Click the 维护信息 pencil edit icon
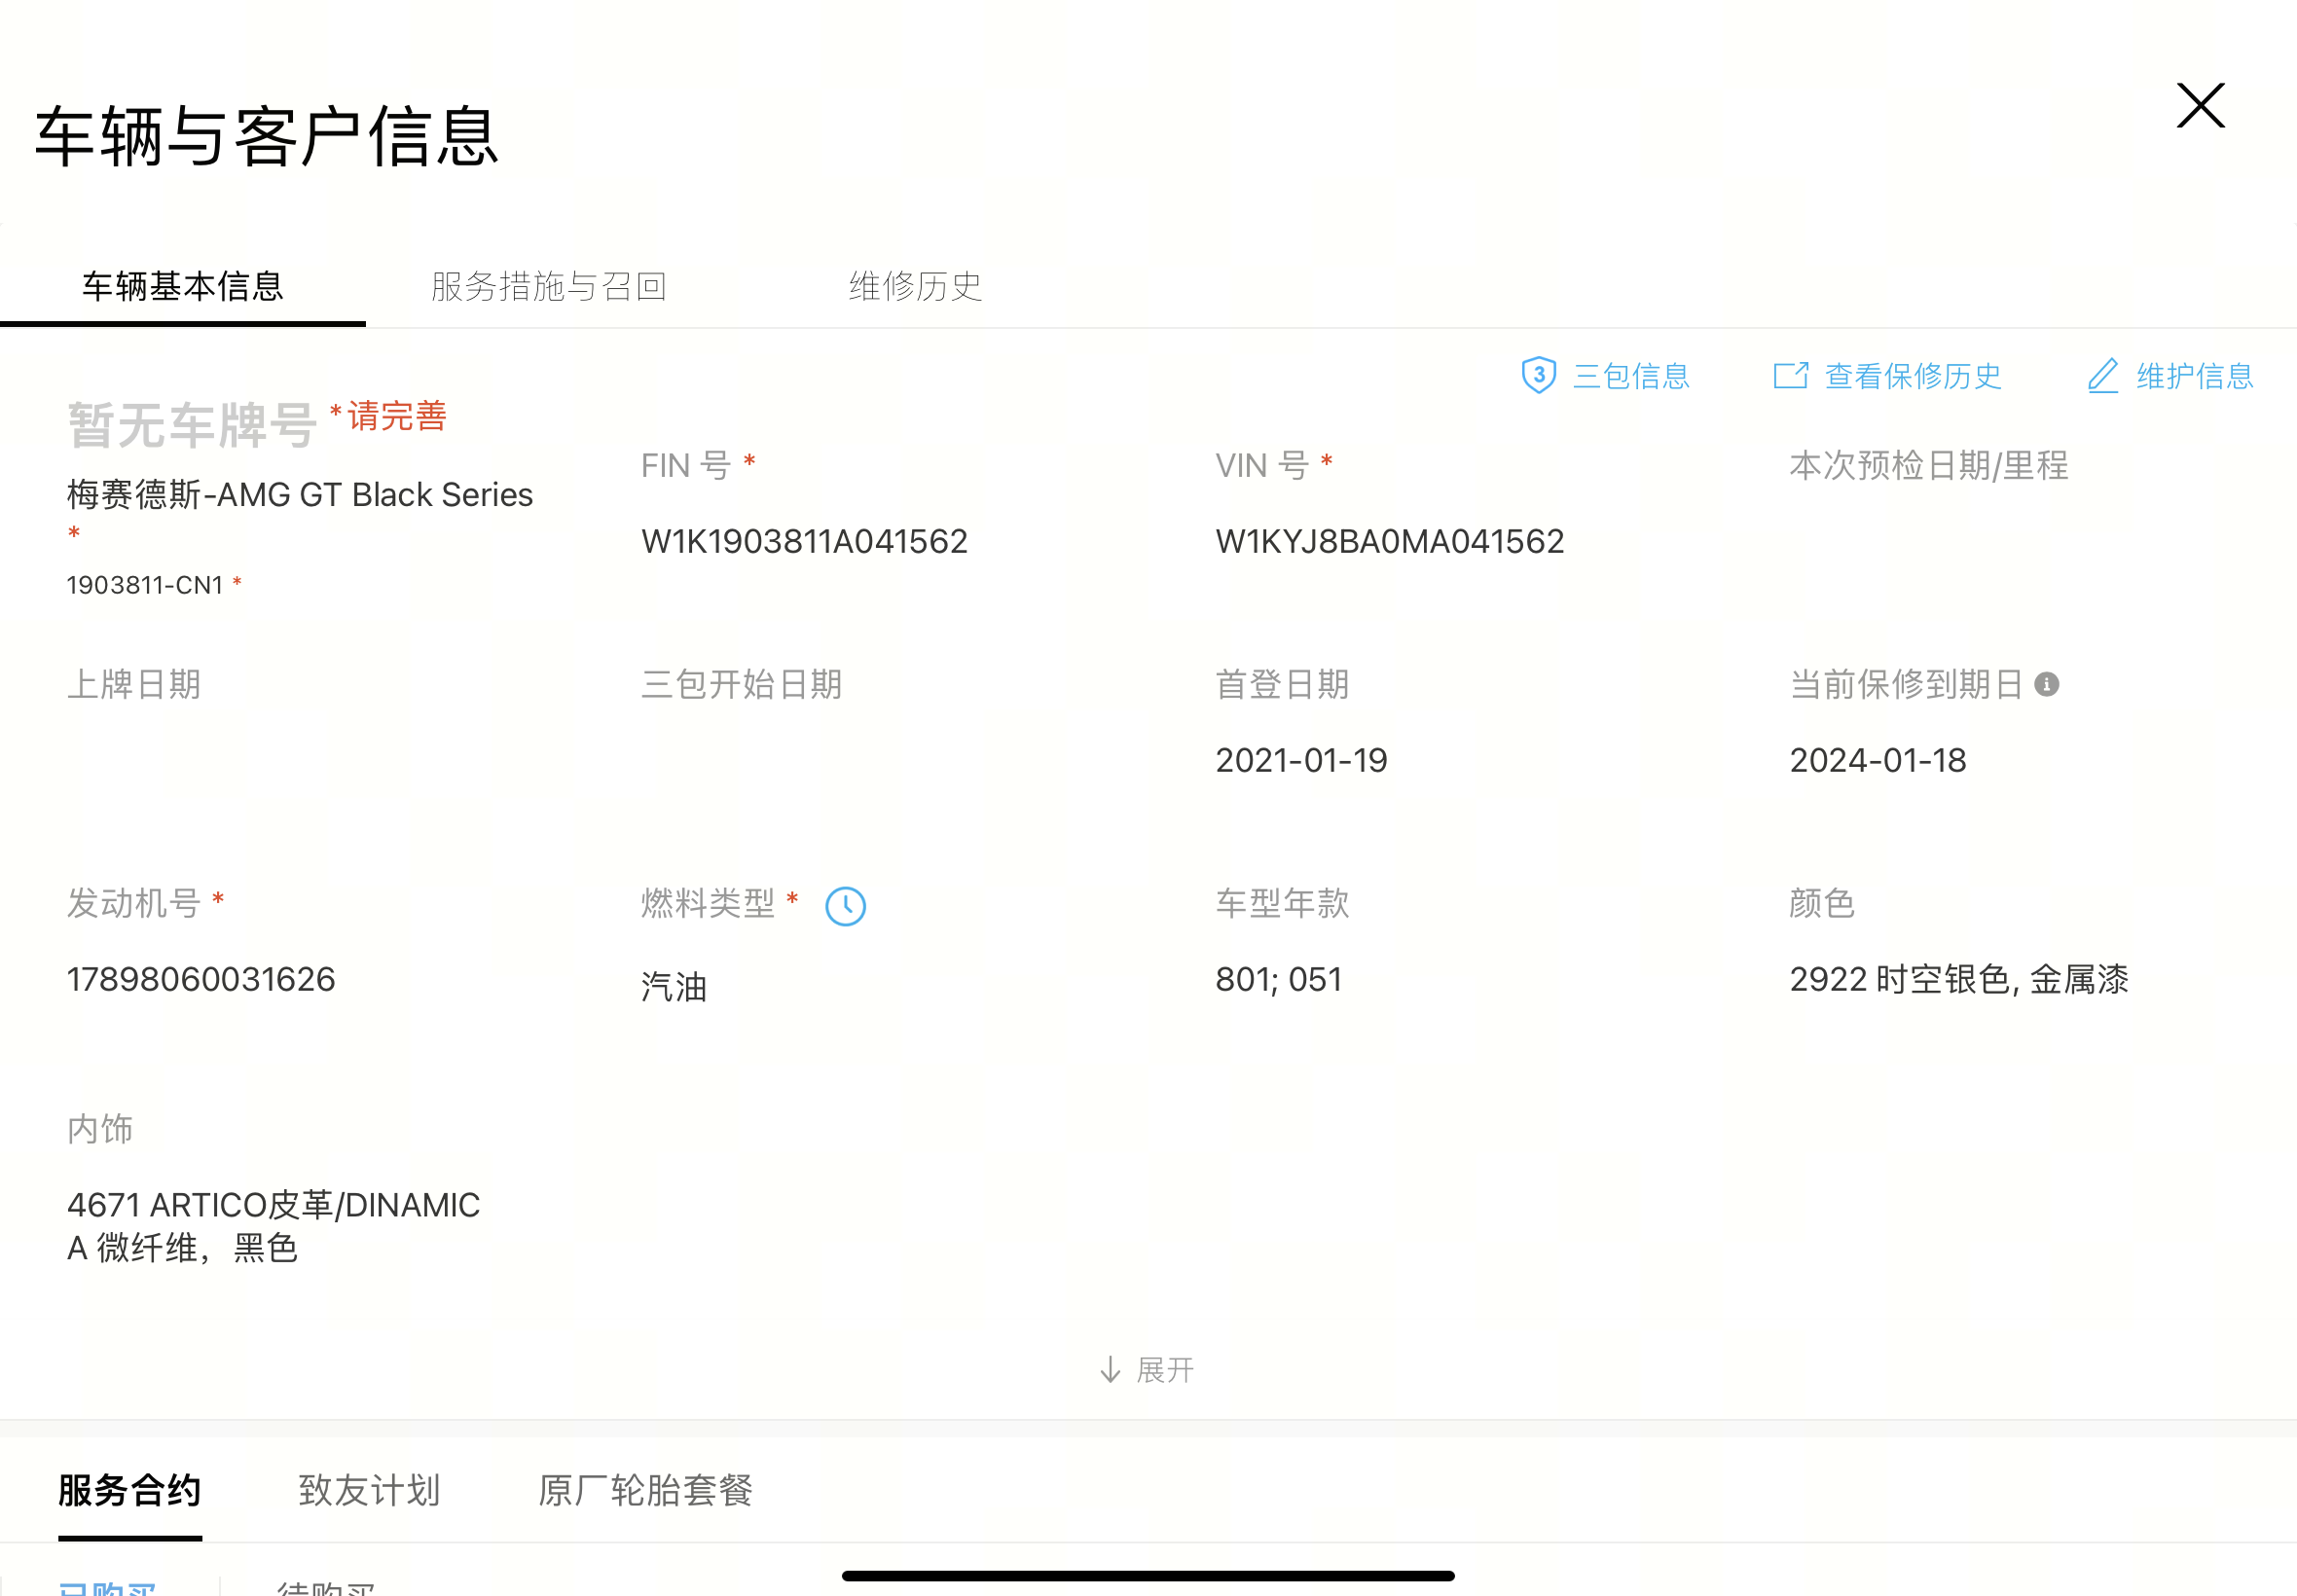The width and height of the screenshot is (2297, 1596). pos(2102,376)
